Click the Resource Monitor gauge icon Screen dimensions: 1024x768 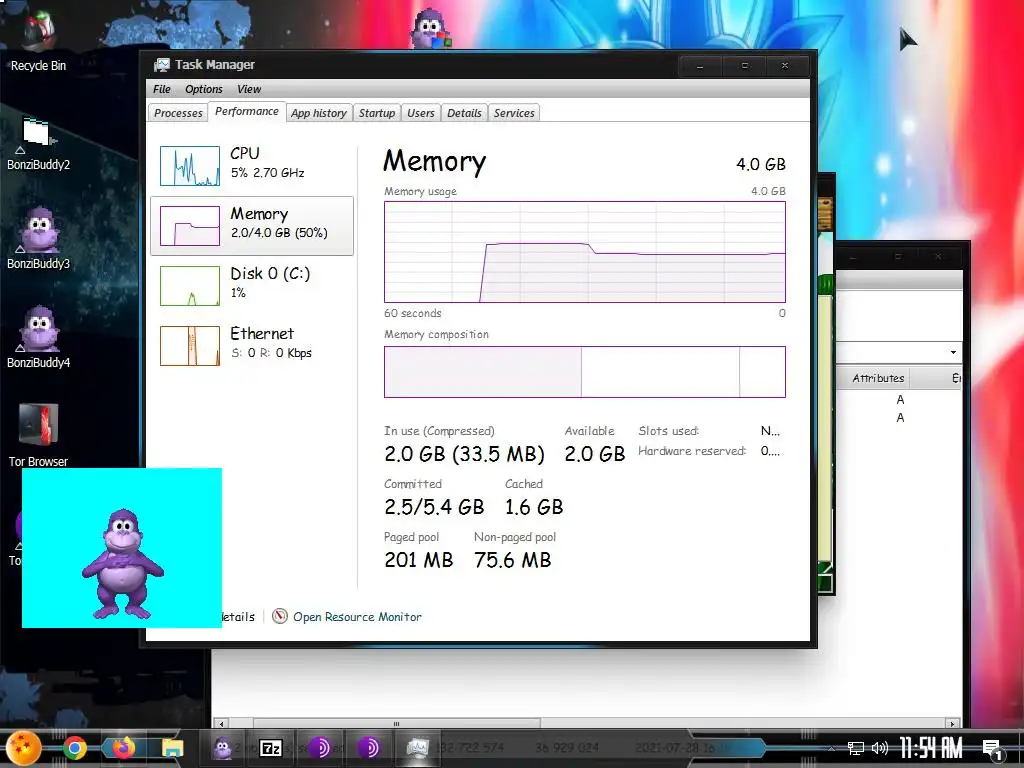[280, 616]
